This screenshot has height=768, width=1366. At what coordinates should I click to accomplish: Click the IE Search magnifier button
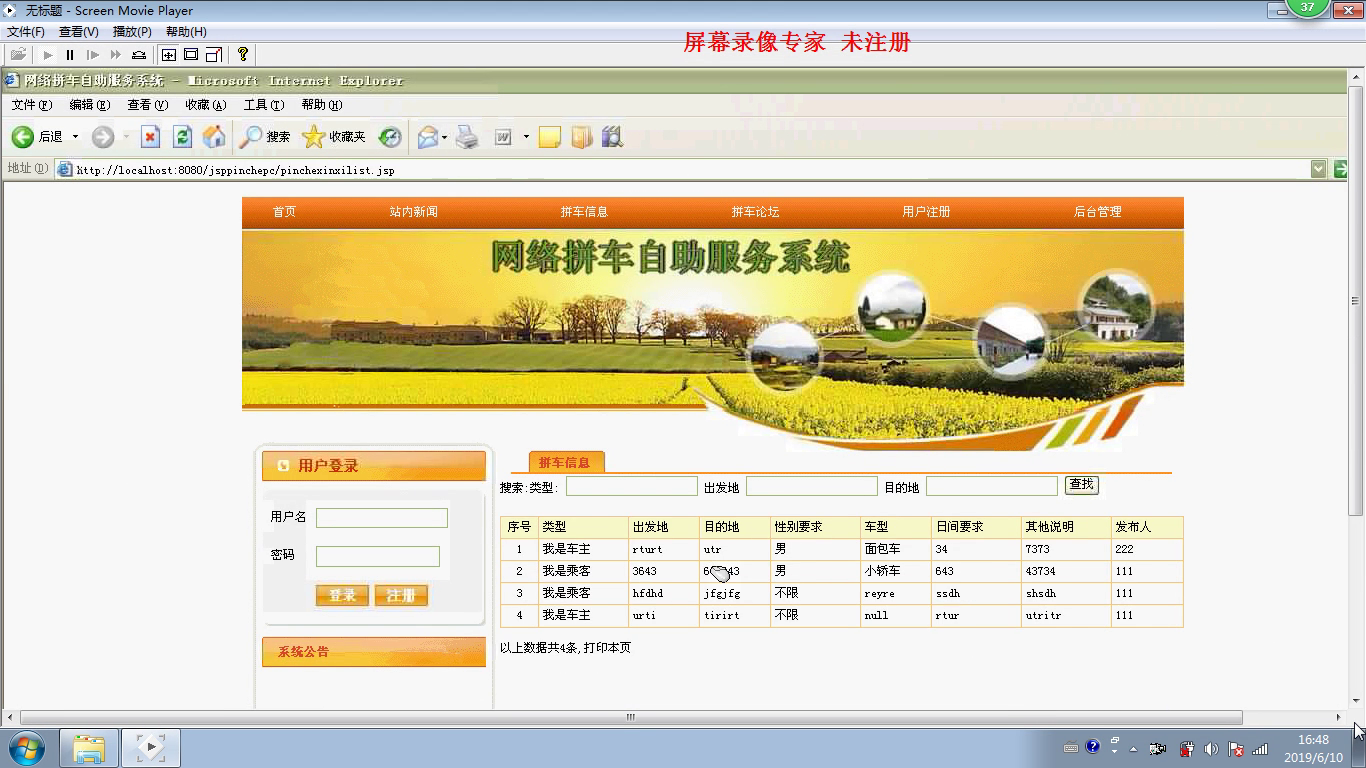pyautogui.click(x=264, y=137)
